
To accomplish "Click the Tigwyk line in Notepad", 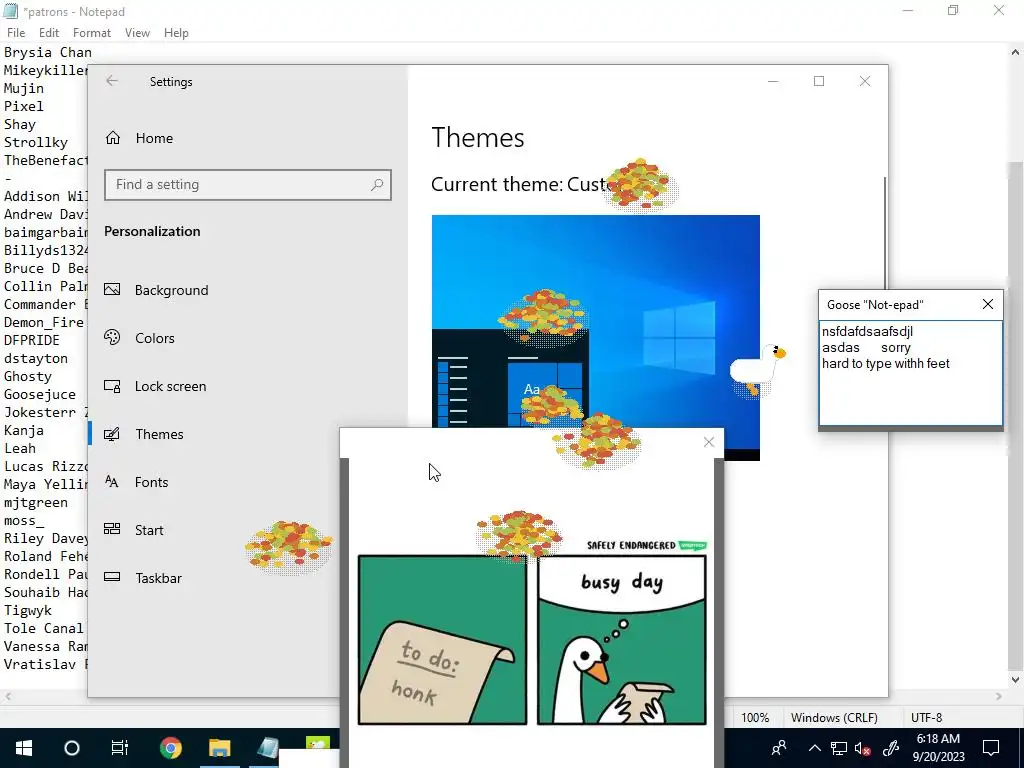I will pyautogui.click(x=27, y=611).
